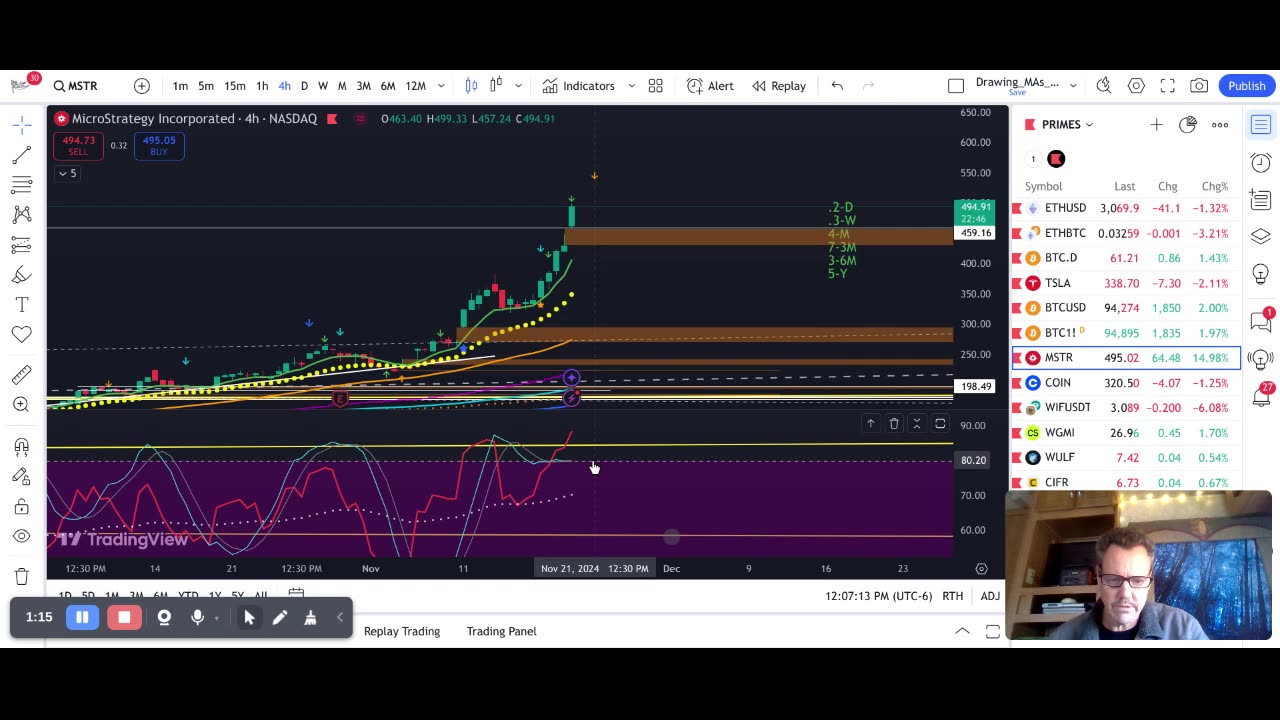Select the trend line drawing tool
1280x720 pixels.
click(21, 155)
